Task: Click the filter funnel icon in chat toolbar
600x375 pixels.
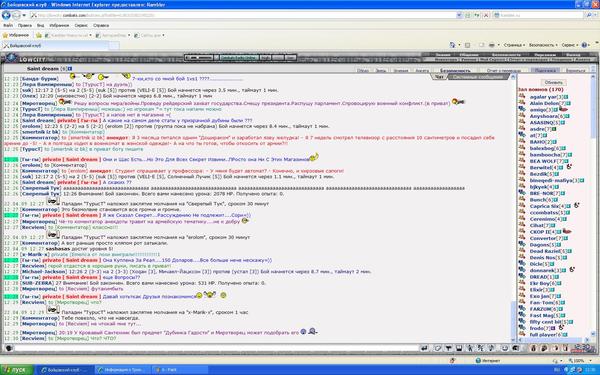Action: coord(448,348)
